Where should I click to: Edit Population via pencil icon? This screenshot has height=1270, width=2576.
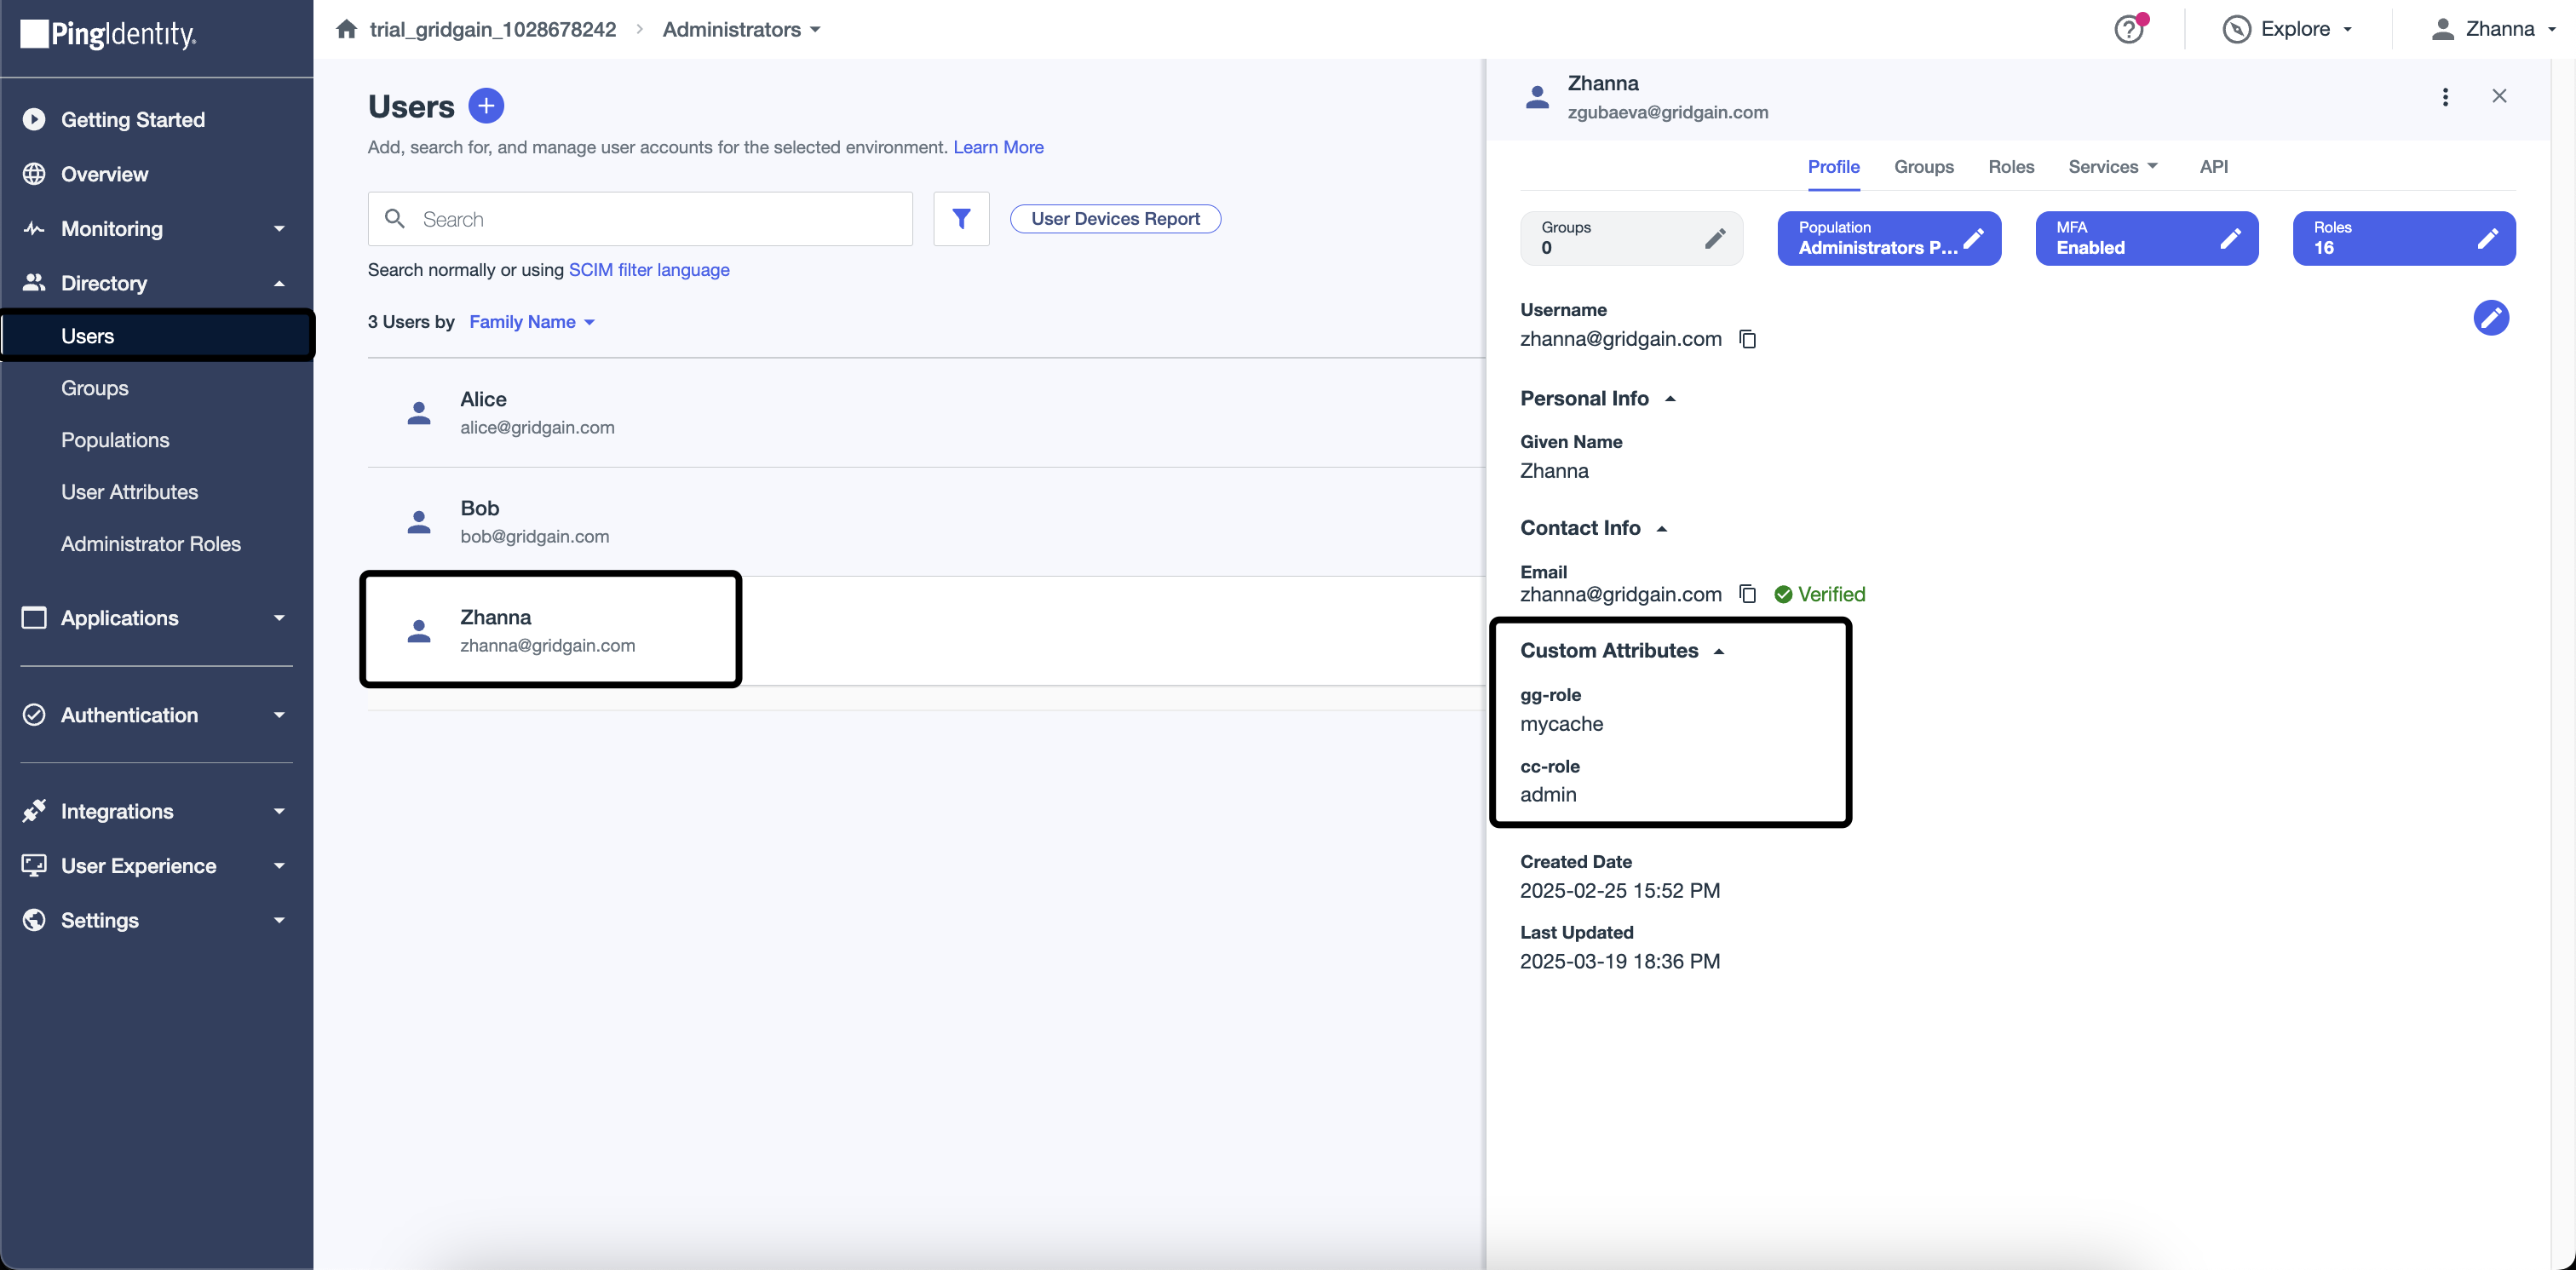1973,238
